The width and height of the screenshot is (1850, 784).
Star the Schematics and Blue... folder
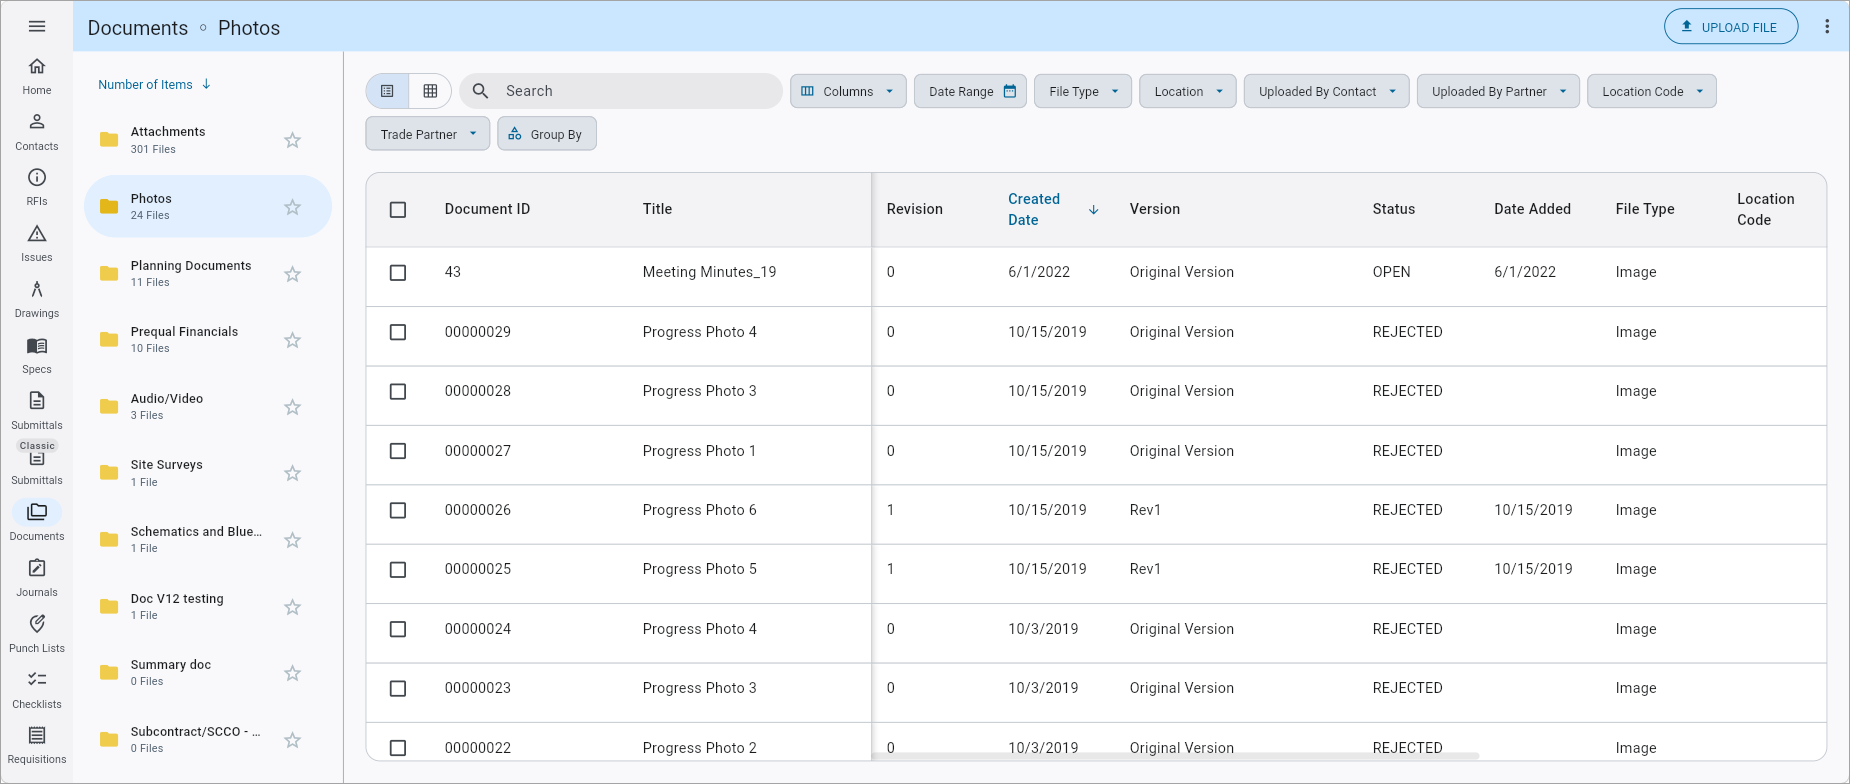point(292,540)
